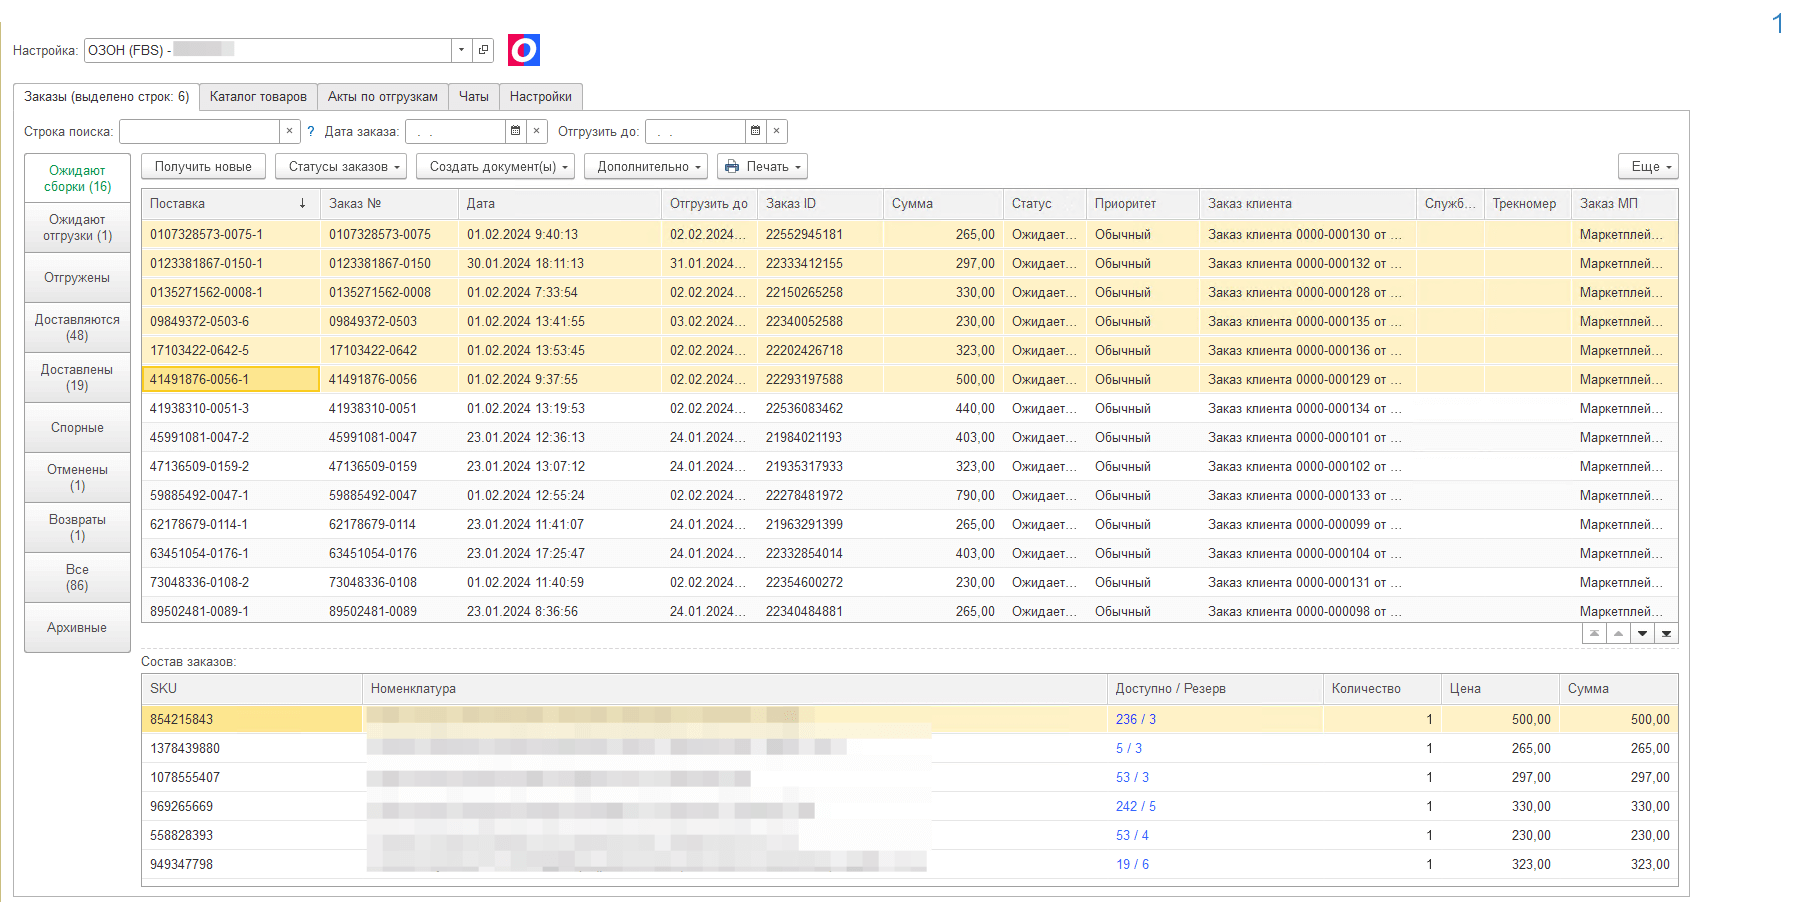Open stock link 53 / 4
Image resolution: width=1810 pixels, height=902 pixels.
click(1132, 836)
